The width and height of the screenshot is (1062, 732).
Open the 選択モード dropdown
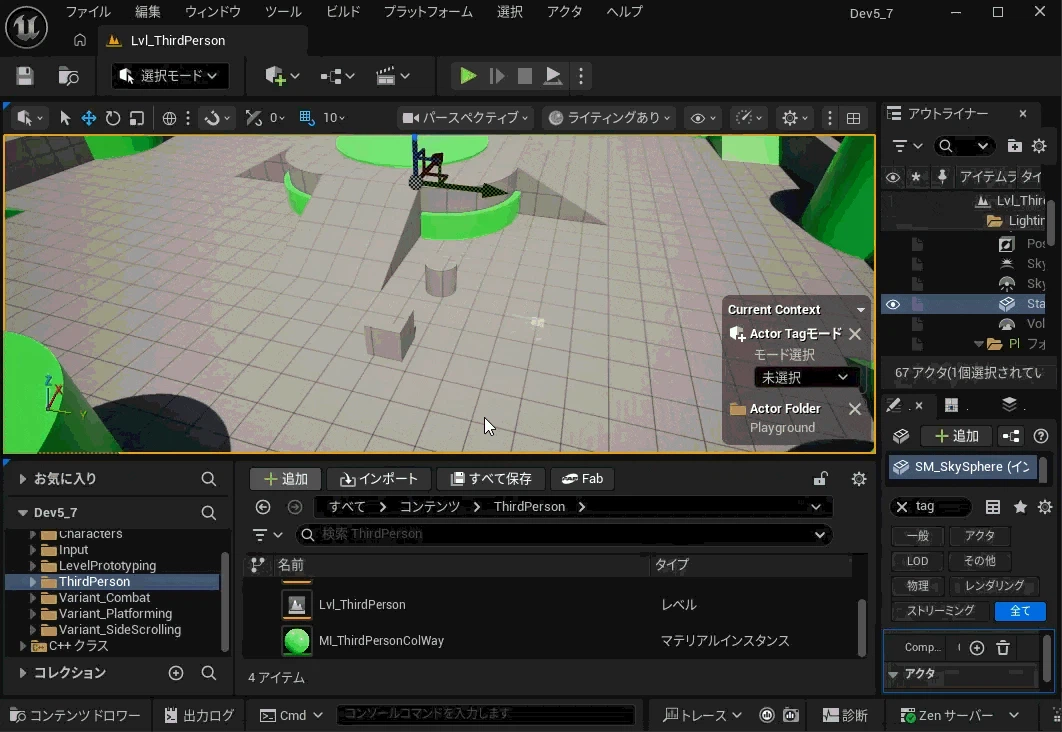169,76
